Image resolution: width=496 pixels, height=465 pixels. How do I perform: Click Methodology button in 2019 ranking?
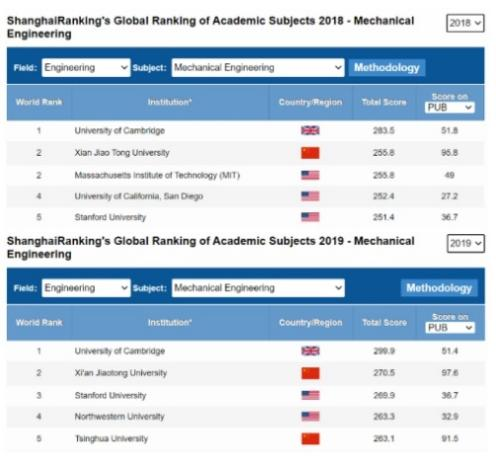pos(439,288)
